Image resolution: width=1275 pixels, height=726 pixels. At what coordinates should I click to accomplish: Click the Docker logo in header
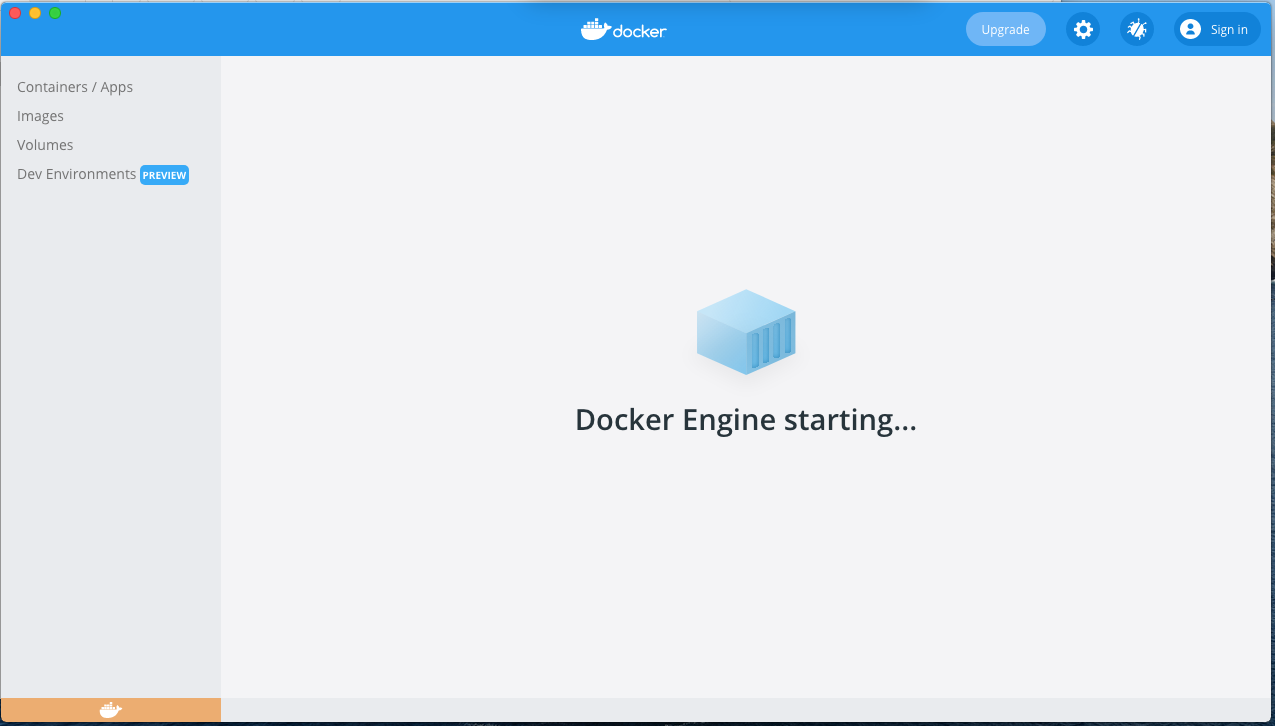point(623,29)
